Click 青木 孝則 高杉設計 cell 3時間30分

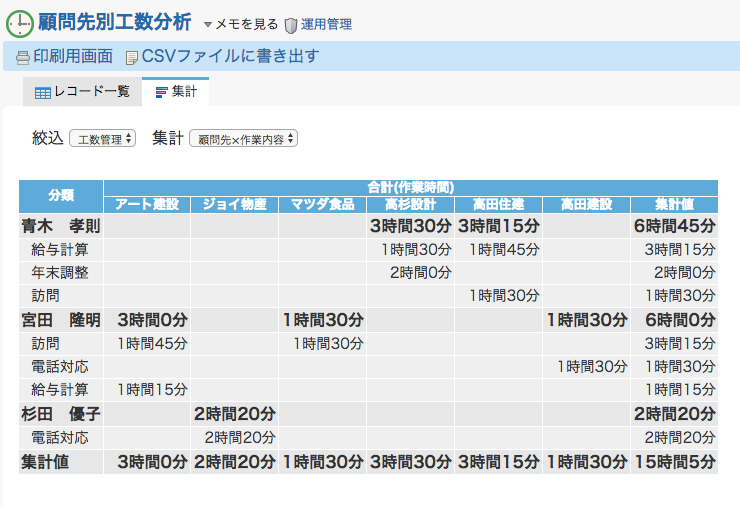click(411, 226)
